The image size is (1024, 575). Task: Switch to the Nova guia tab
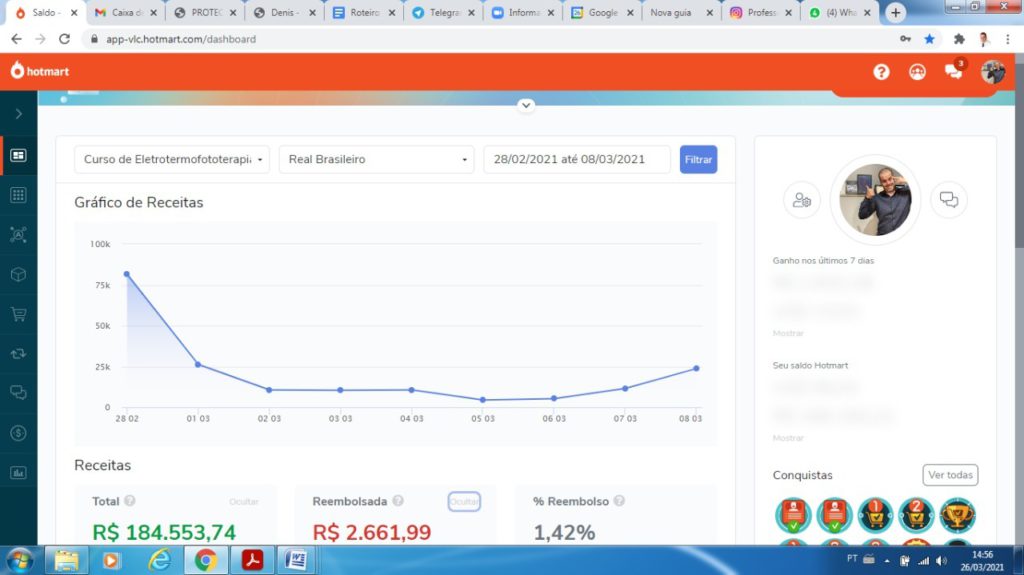pos(681,12)
